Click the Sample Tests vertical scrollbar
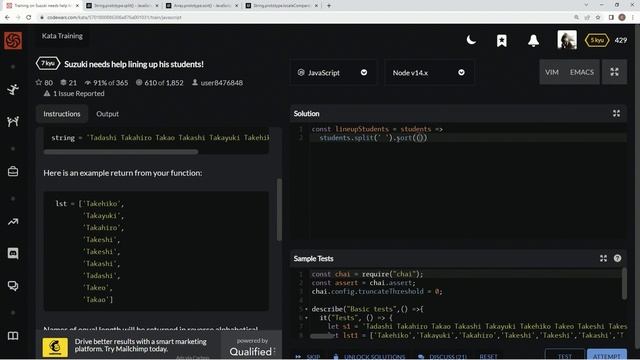Image resolution: width=640 pixels, height=360 pixels. pos(624,284)
